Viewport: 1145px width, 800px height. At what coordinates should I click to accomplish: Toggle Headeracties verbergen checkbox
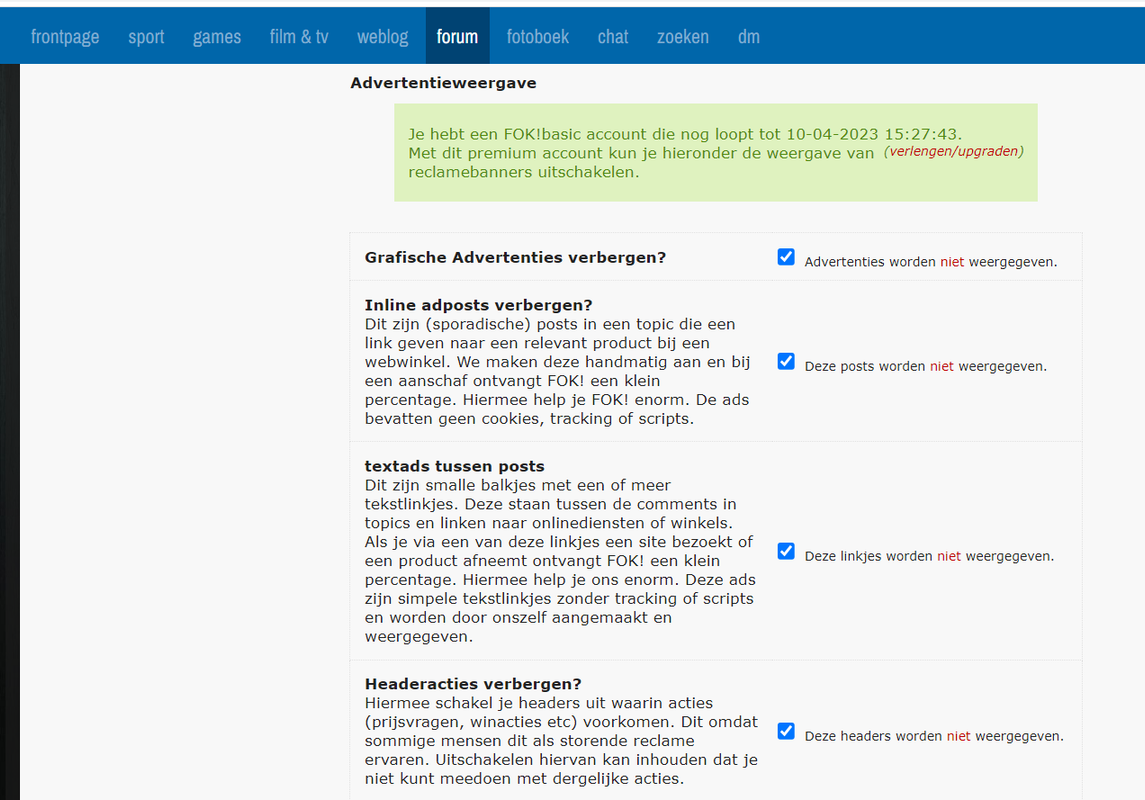786,731
